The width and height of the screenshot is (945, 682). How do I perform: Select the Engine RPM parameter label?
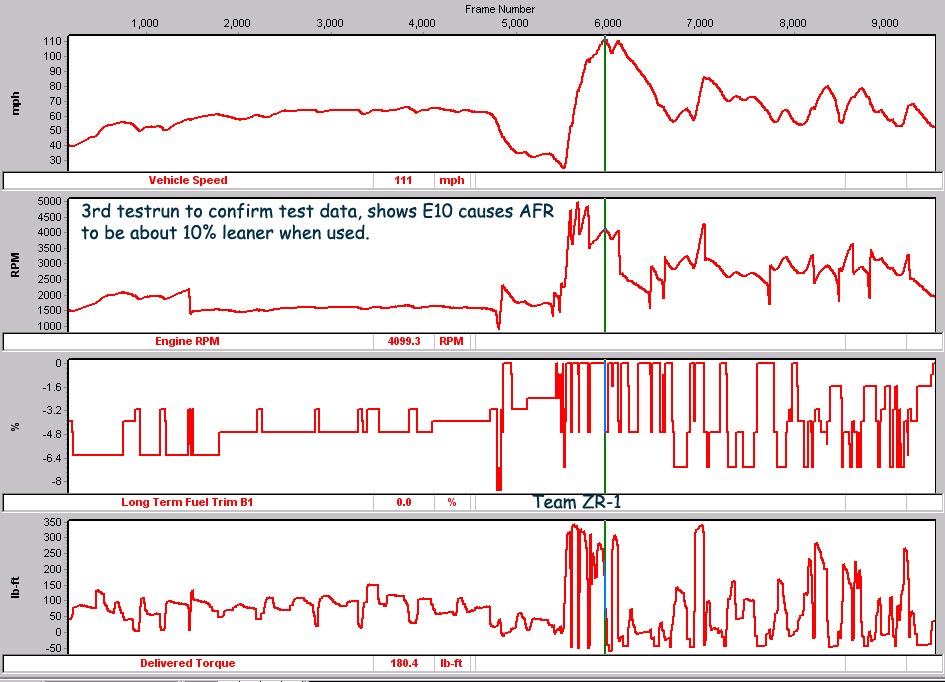[187, 341]
